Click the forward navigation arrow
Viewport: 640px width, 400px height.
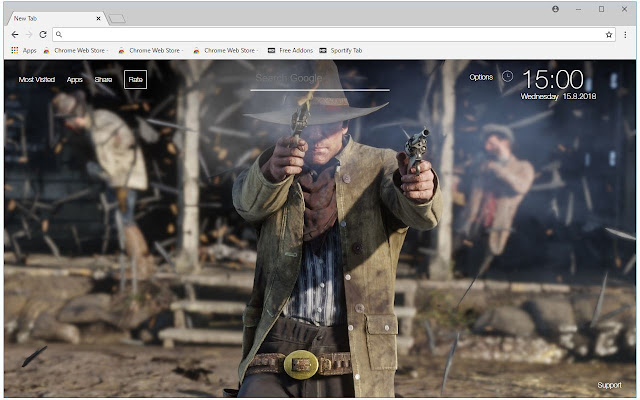click(29, 35)
